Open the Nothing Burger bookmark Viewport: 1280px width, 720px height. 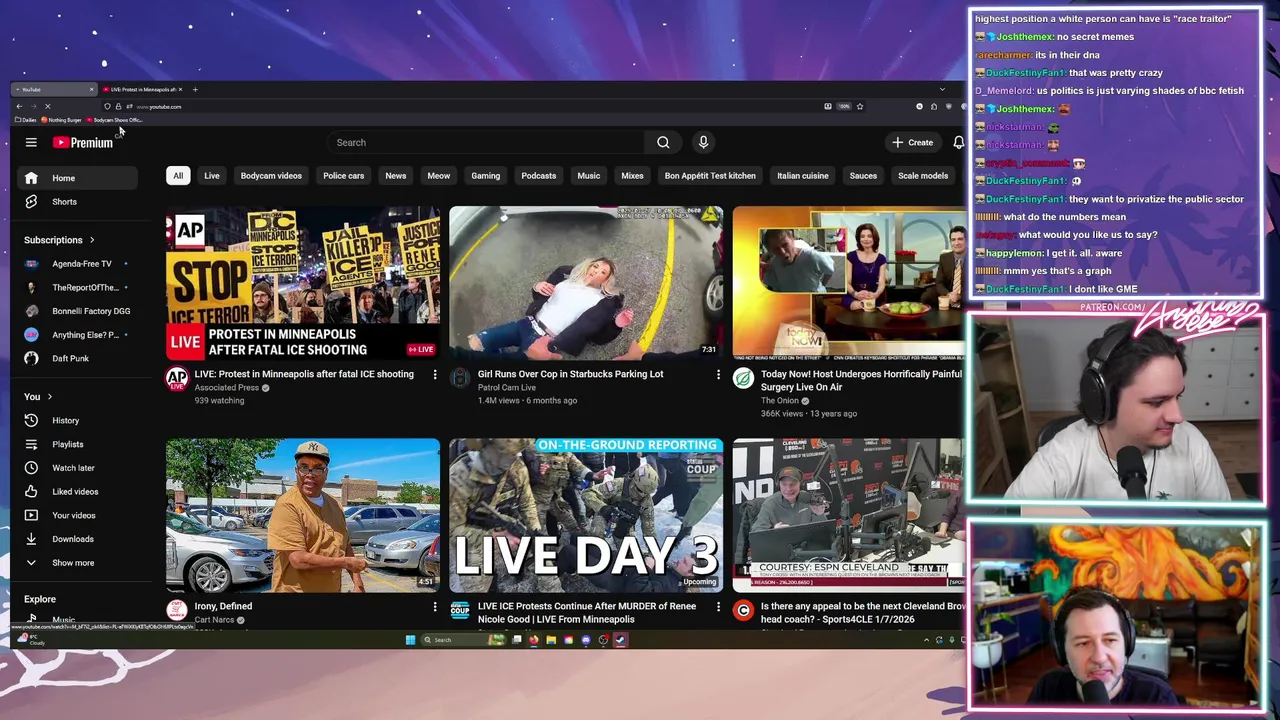click(x=61, y=120)
